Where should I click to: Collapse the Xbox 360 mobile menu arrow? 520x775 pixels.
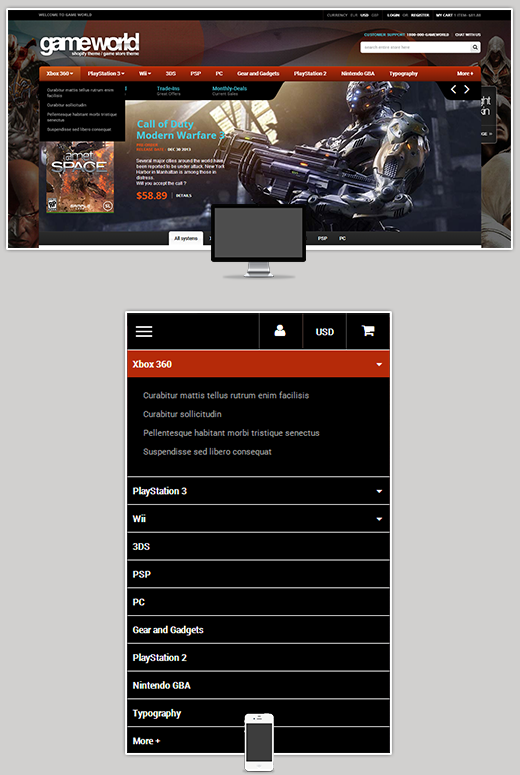tap(379, 364)
